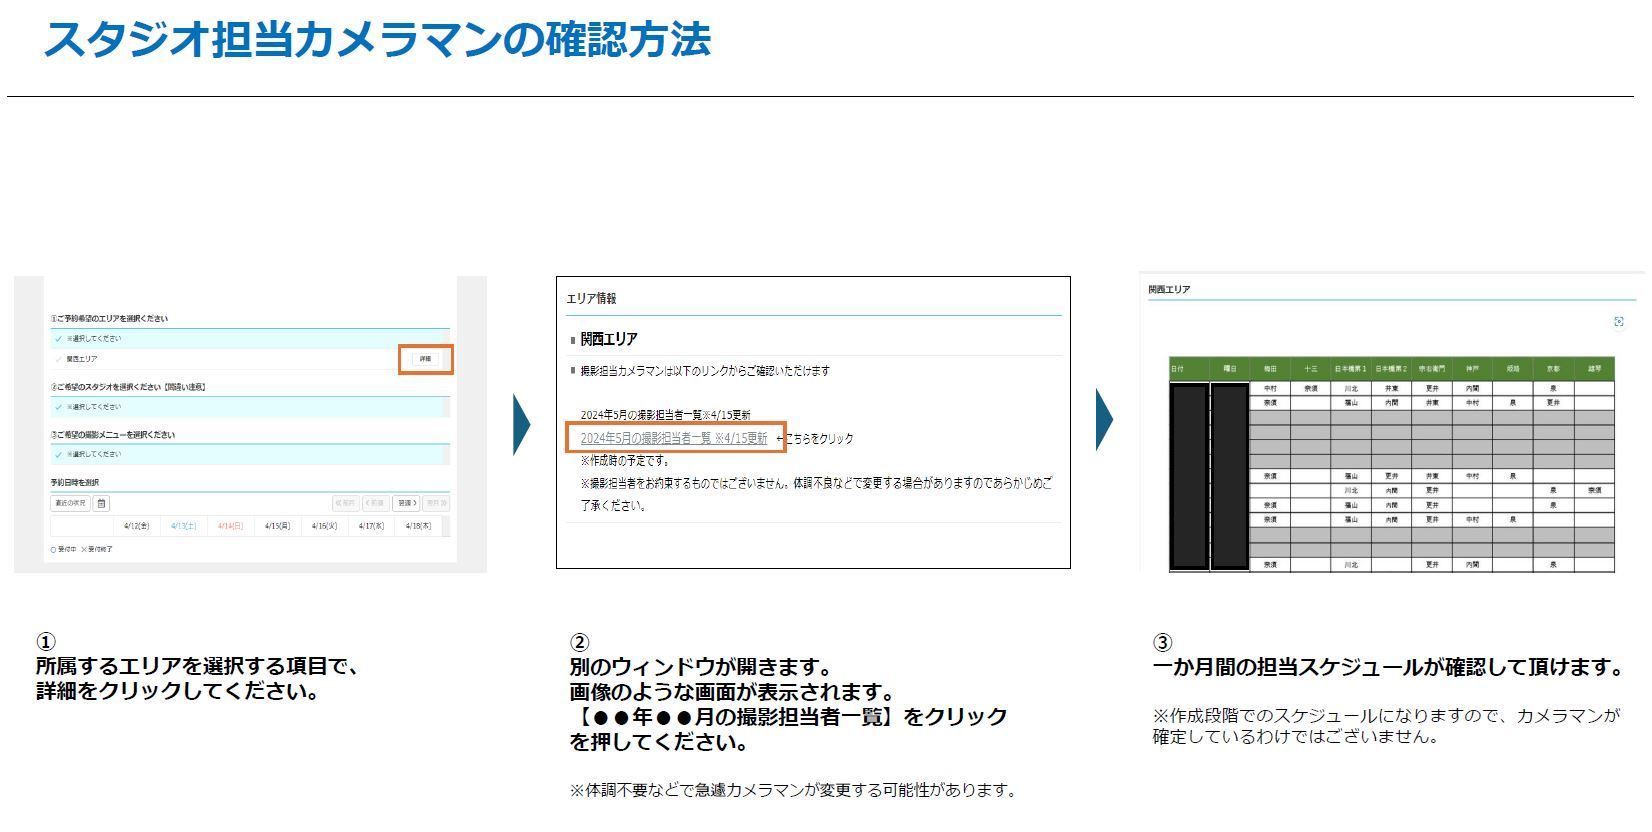
Task: Open the shooting menu dropdown under ③
Action: (250, 454)
